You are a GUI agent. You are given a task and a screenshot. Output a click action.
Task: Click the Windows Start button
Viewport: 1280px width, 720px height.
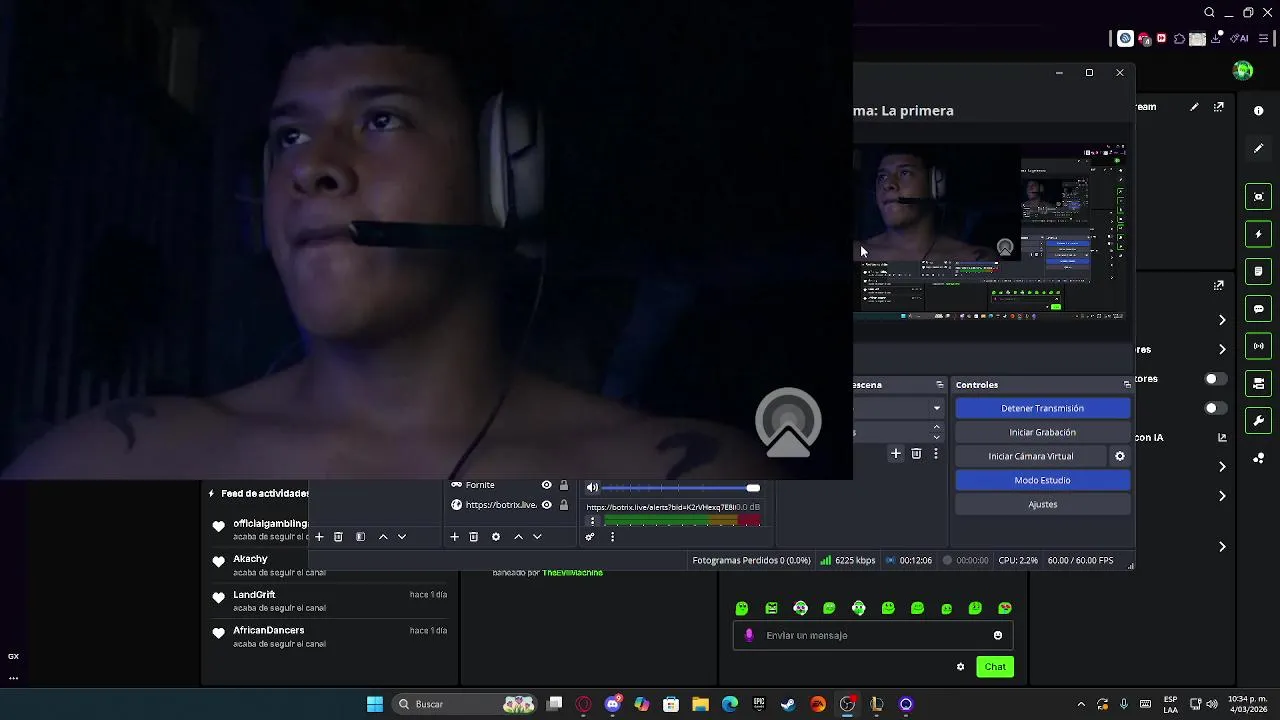pyautogui.click(x=375, y=704)
